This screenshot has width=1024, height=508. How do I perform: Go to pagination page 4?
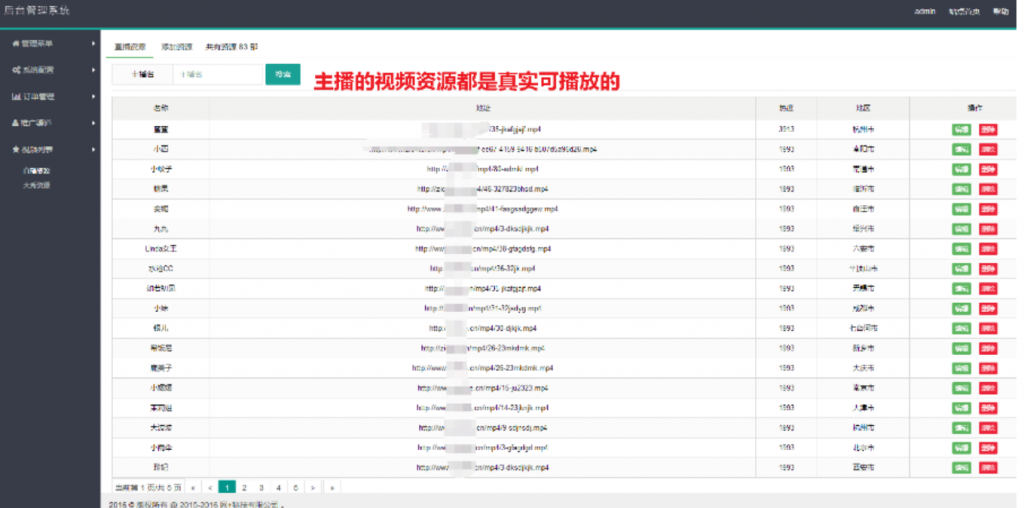point(279,488)
